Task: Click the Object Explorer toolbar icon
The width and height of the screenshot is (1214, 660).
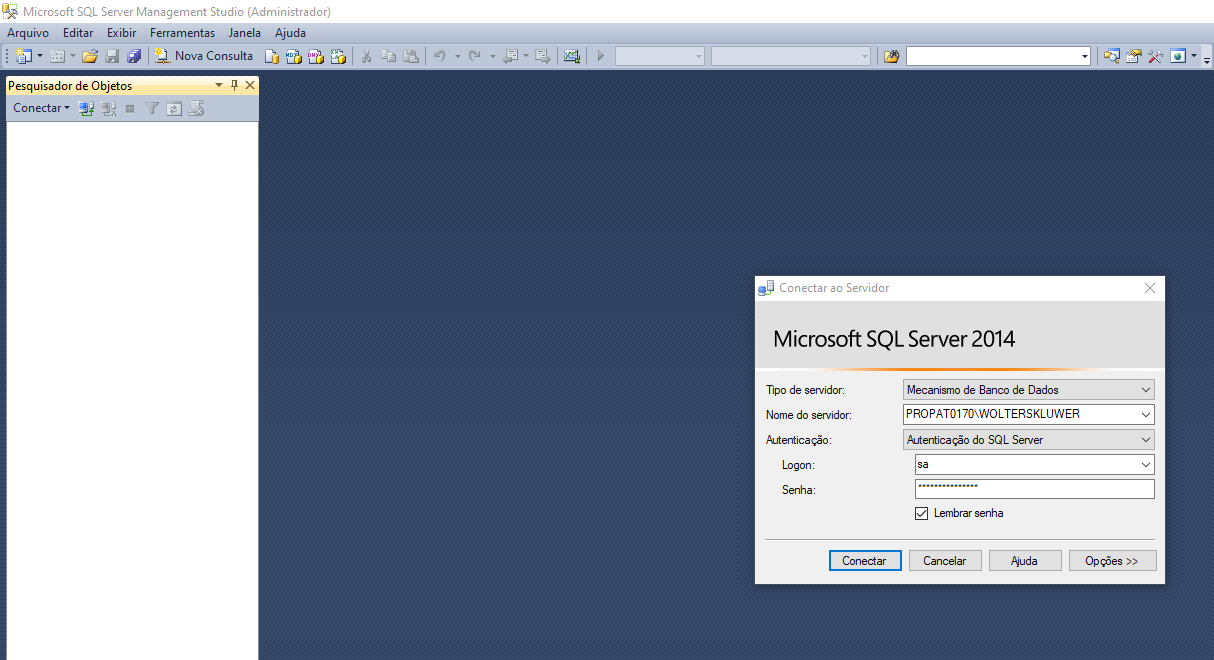Action: coord(1111,56)
